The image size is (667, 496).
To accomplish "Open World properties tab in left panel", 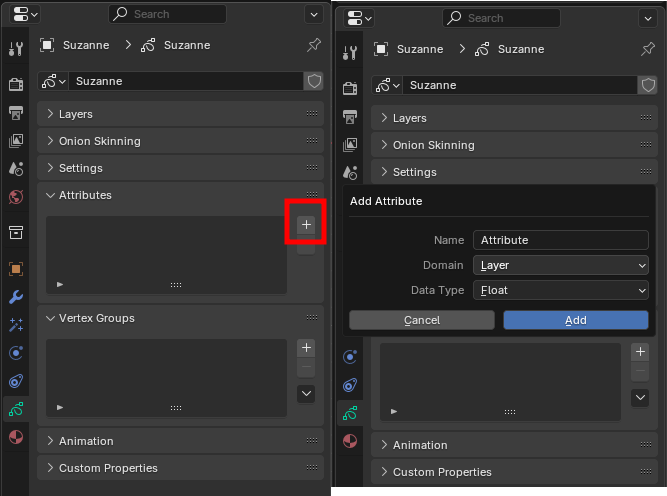I will (16, 197).
